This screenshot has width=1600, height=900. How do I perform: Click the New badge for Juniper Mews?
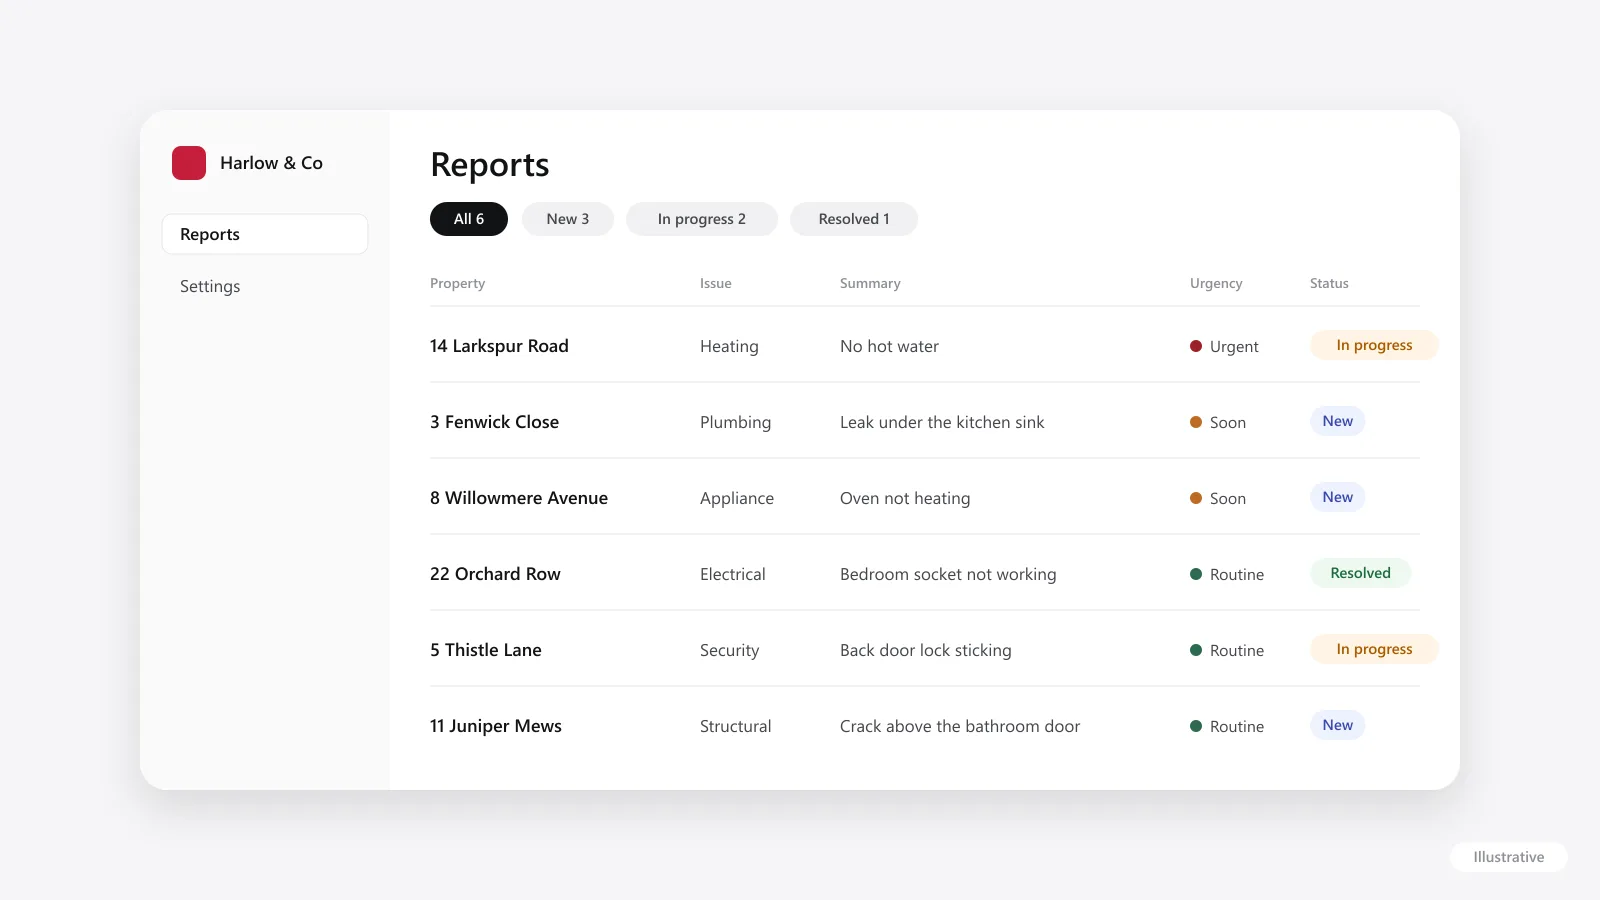tap(1338, 725)
